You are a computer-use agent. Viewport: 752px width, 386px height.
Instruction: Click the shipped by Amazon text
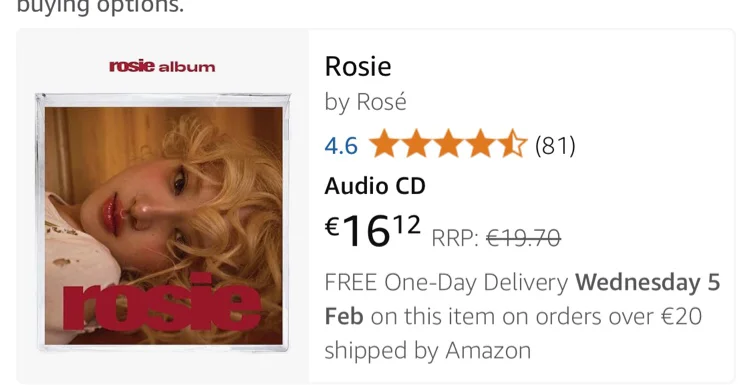pos(428,351)
